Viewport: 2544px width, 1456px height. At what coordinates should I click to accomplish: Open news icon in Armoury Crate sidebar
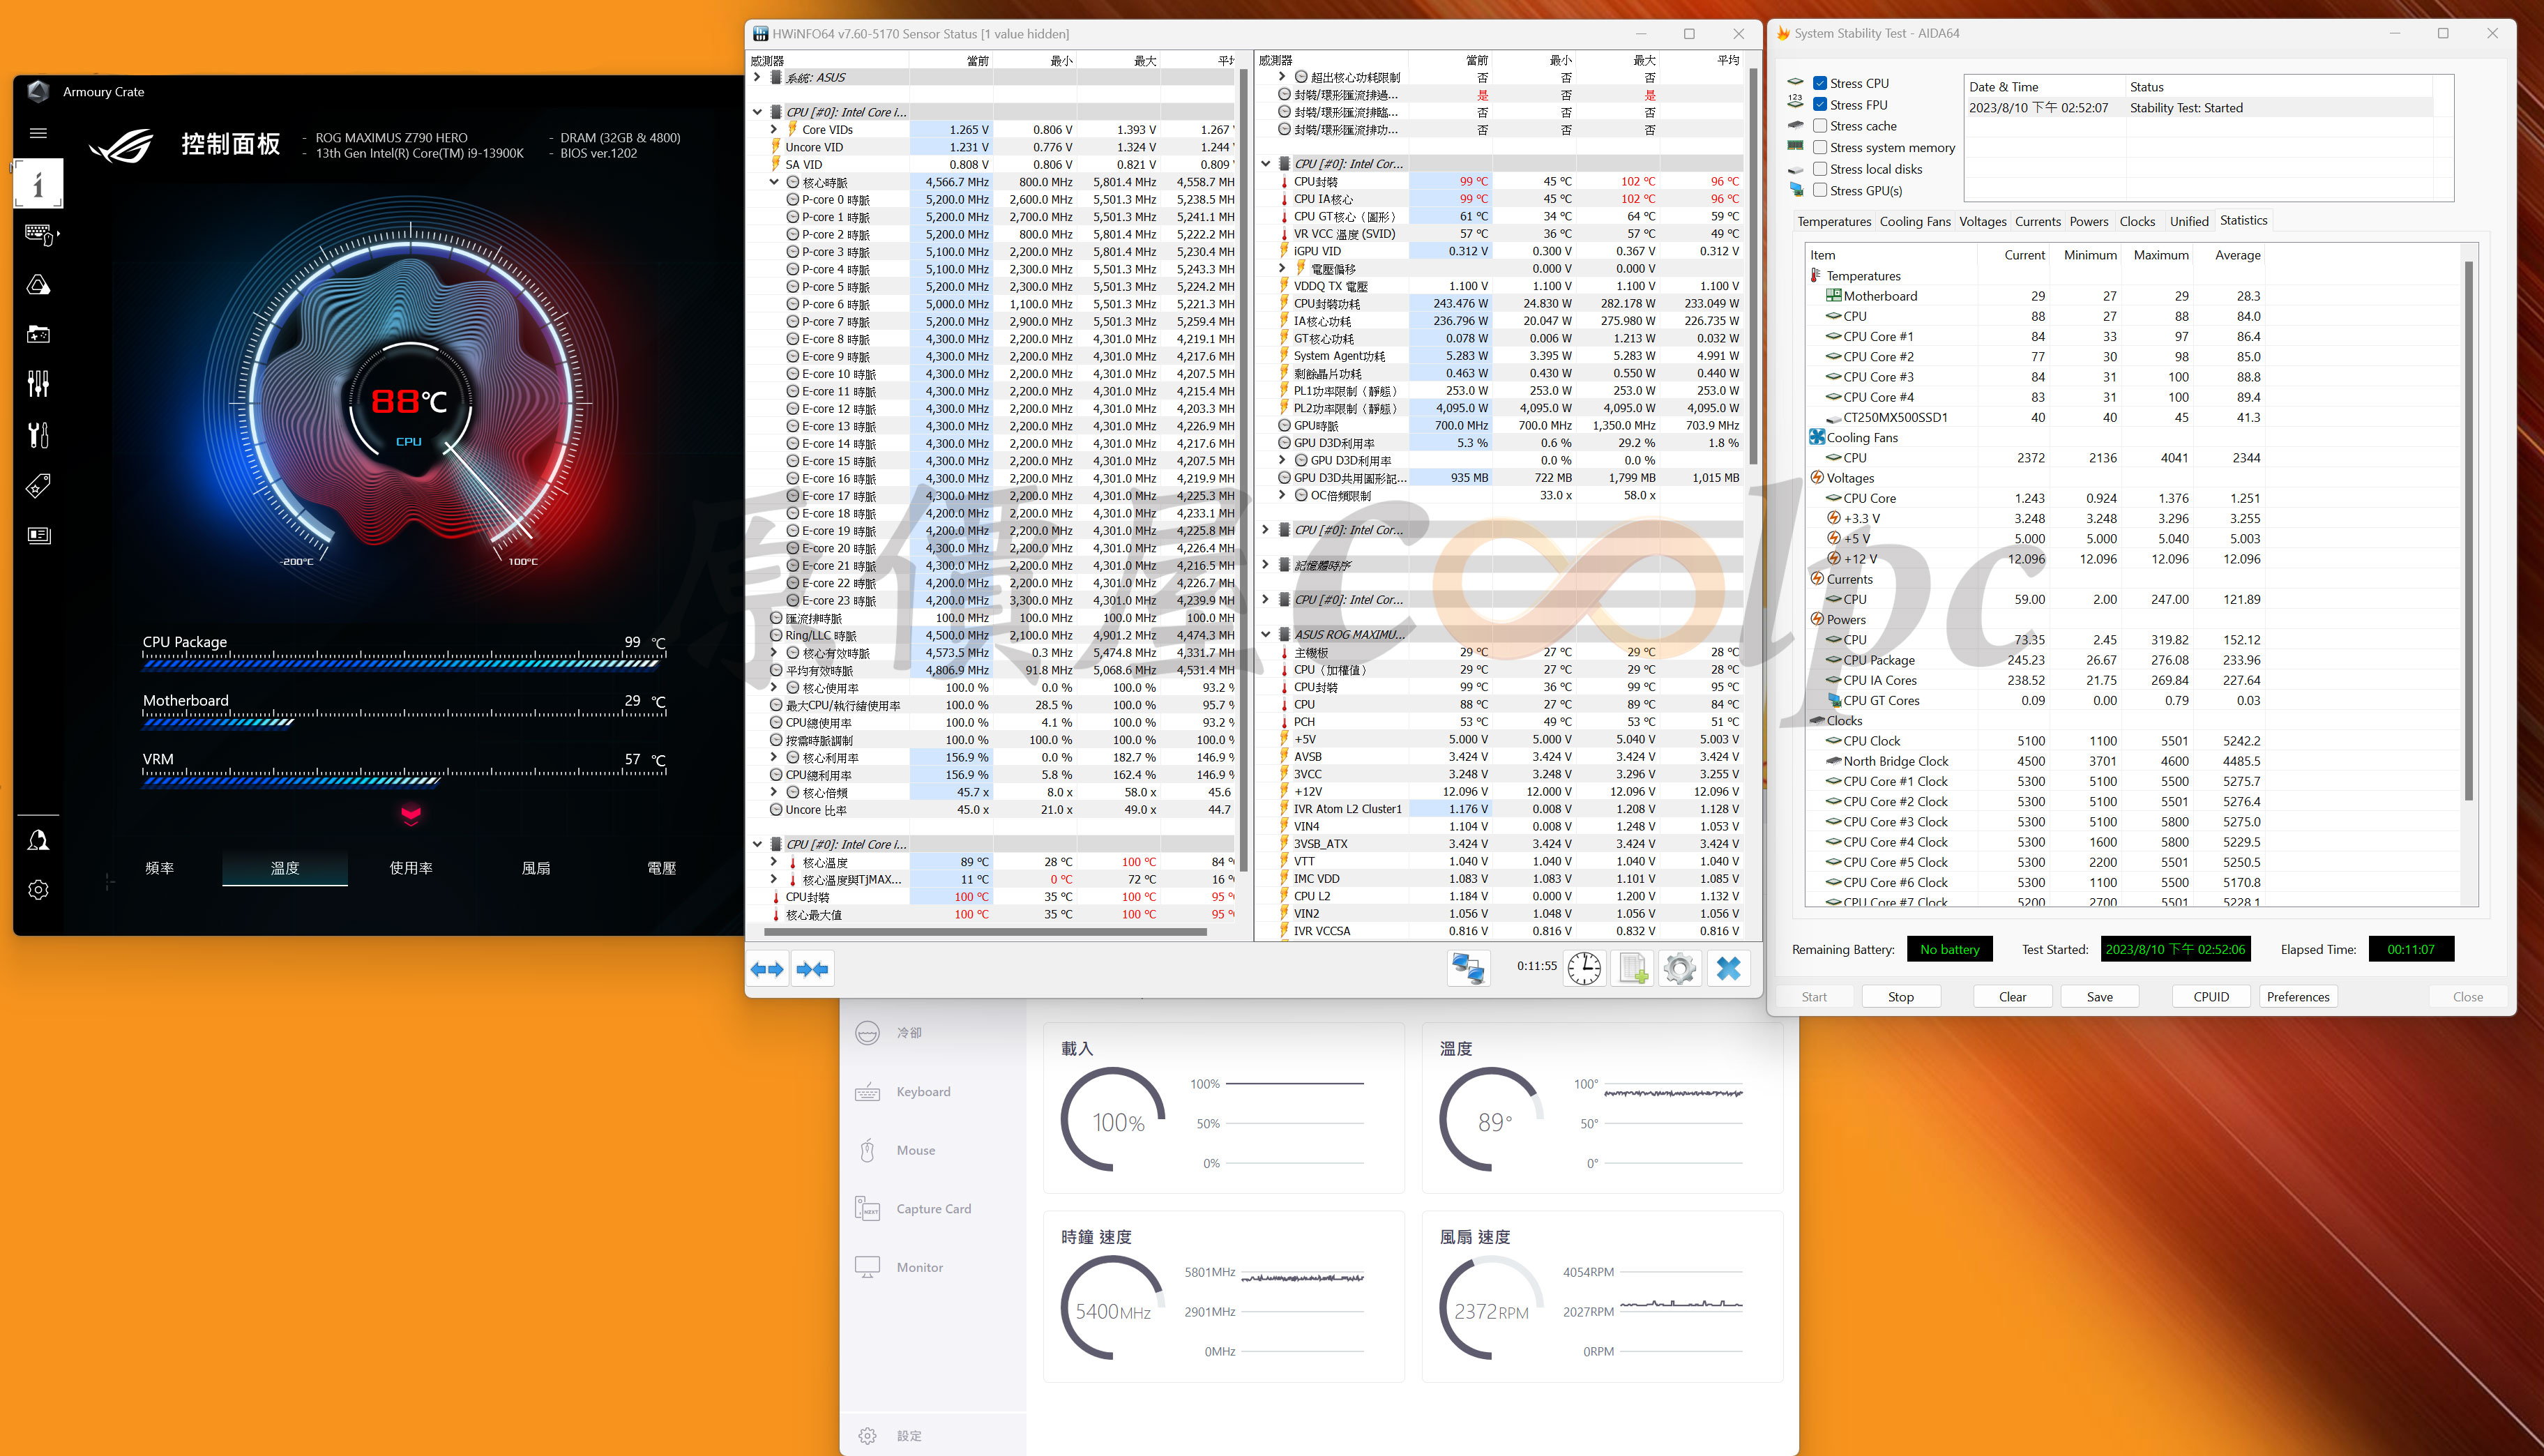(x=38, y=536)
